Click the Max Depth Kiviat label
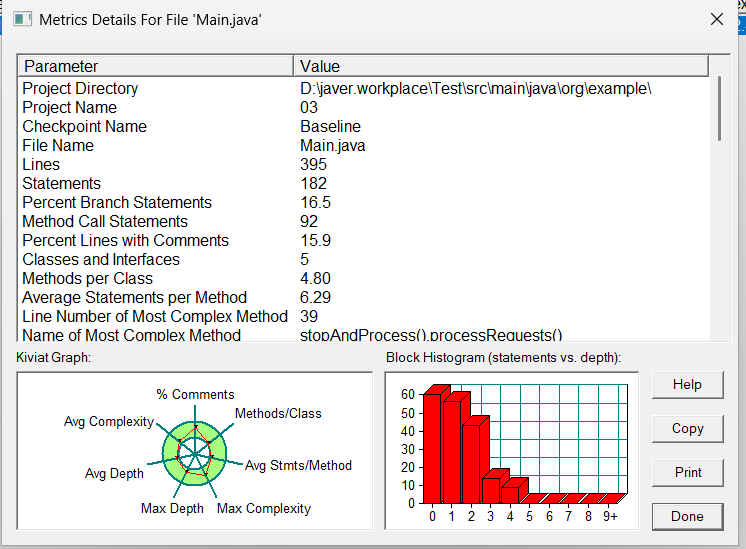This screenshot has width=746, height=549. [x=172, y=509]
